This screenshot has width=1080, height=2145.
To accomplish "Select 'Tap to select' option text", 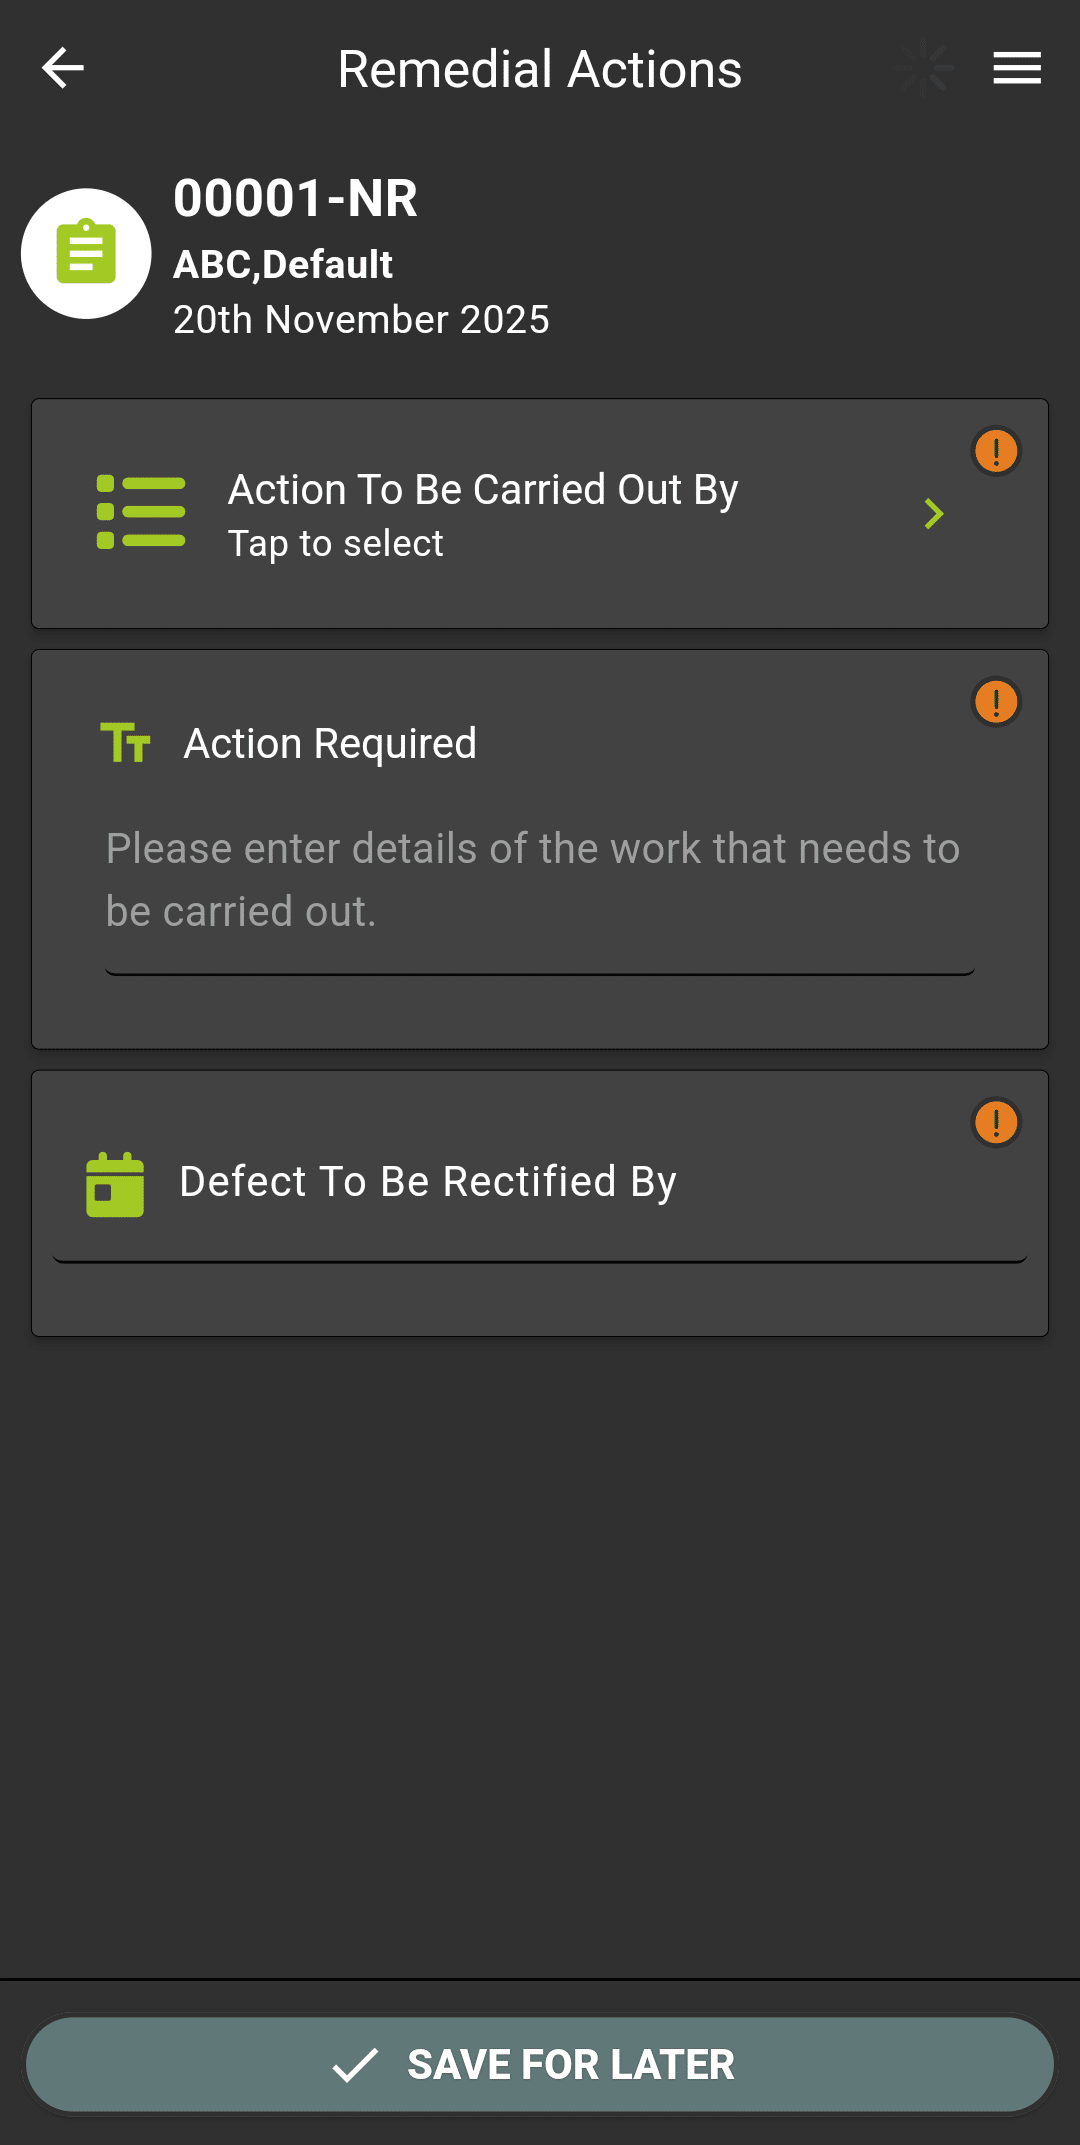I will click(x=336, y=544).
